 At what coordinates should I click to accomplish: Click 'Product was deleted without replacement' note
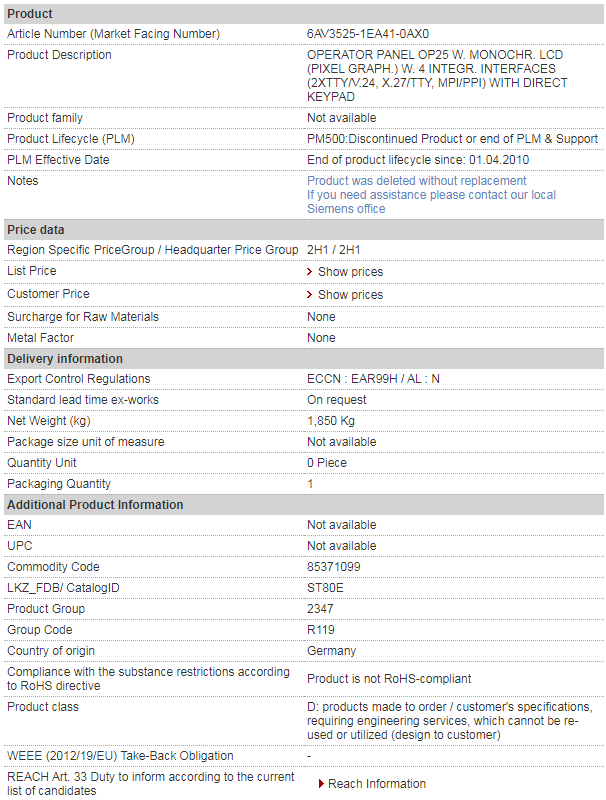coord(416,181)
